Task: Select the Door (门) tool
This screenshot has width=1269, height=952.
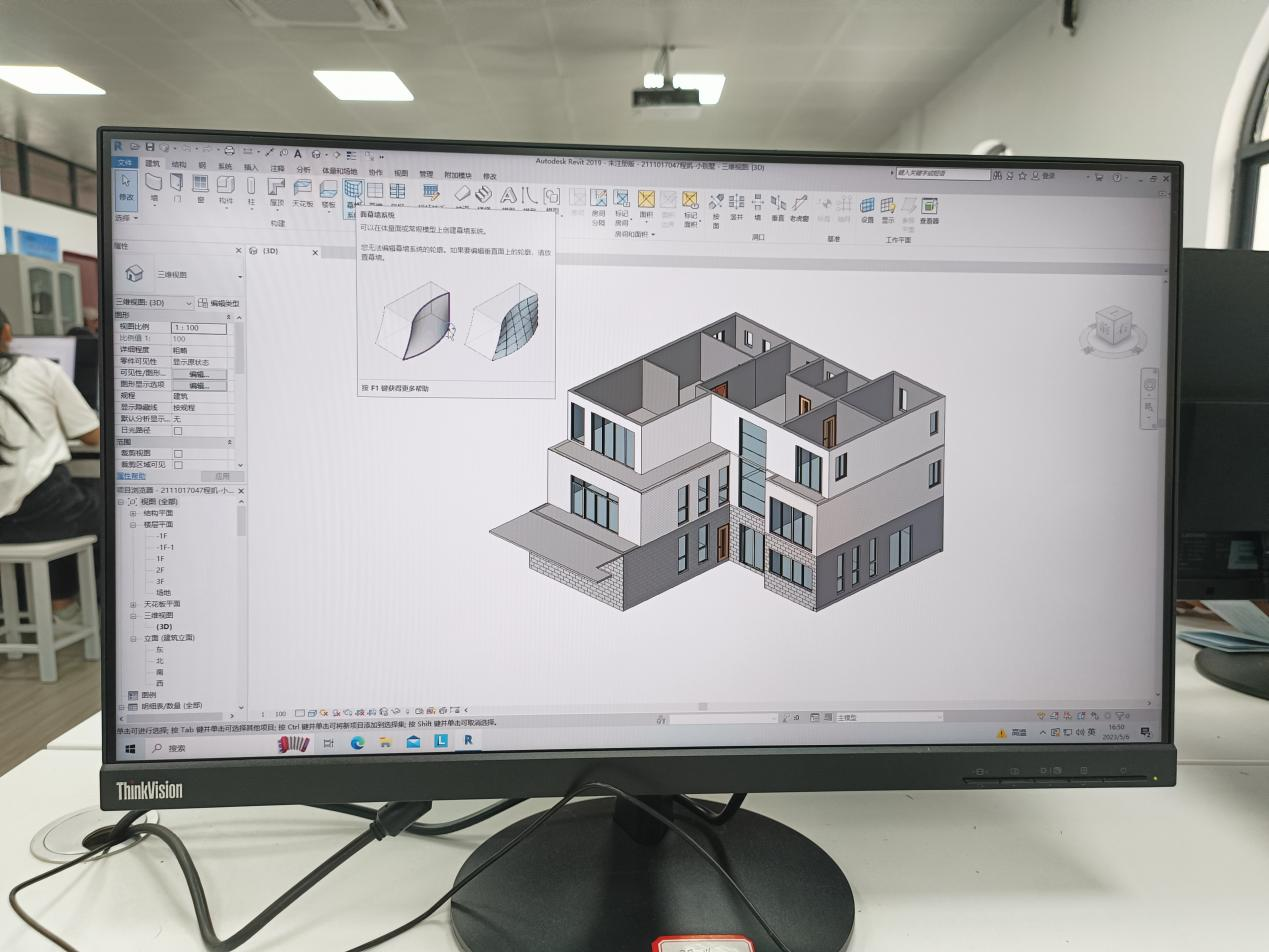Action: coord(177,187)
